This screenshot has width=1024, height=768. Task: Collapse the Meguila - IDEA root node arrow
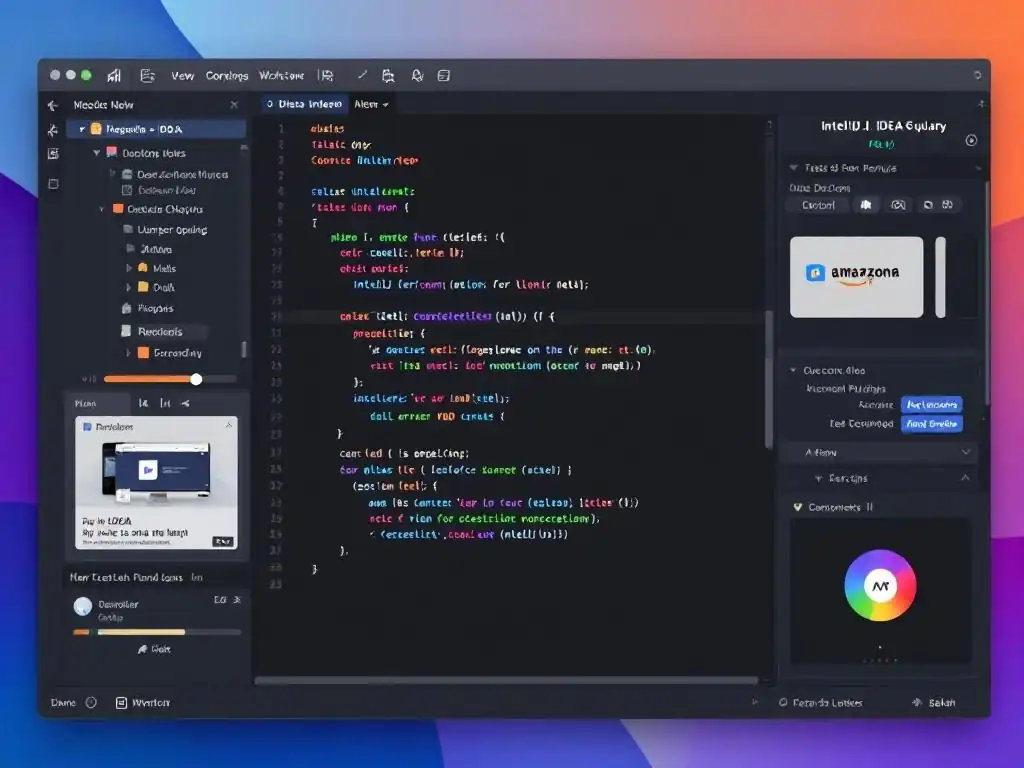pyautogui.click(x=82, y=129)
